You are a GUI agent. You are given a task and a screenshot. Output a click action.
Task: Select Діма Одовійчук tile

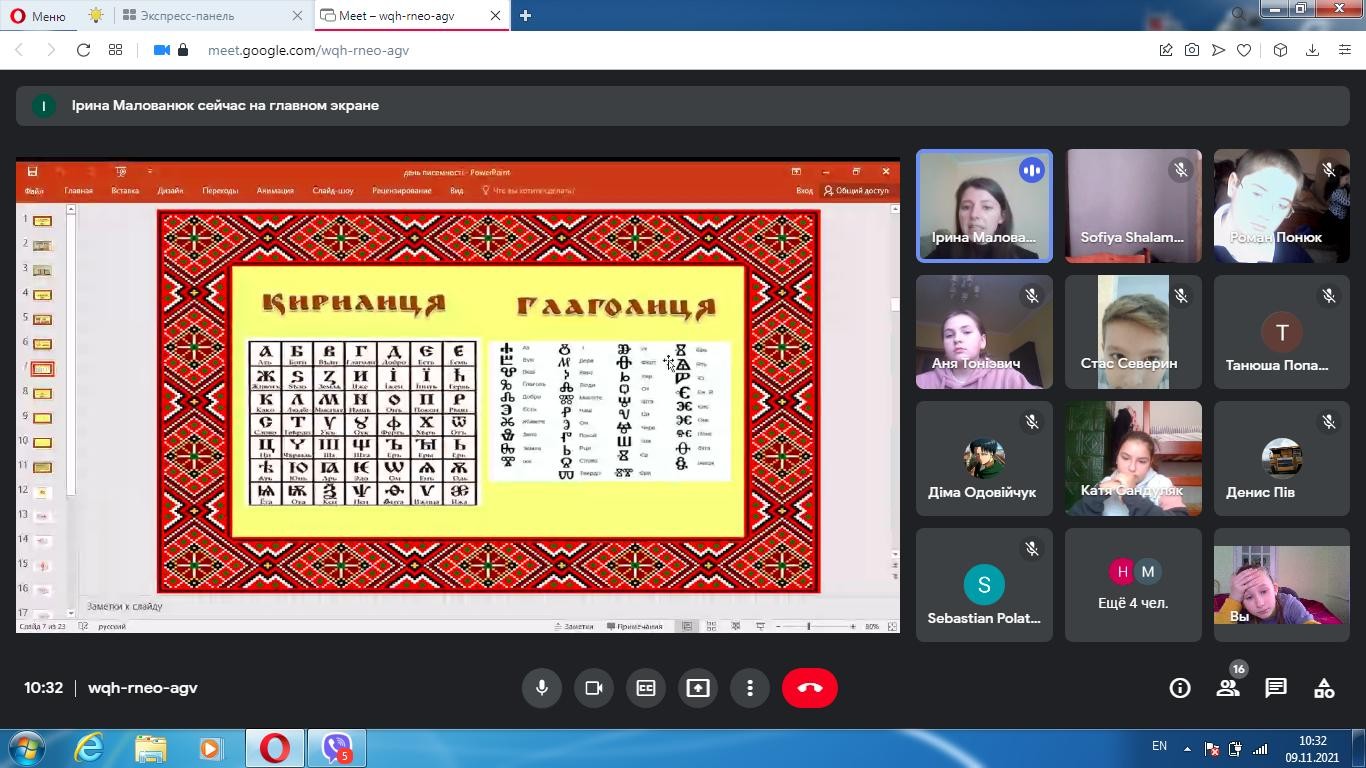[x=984, y=459]
